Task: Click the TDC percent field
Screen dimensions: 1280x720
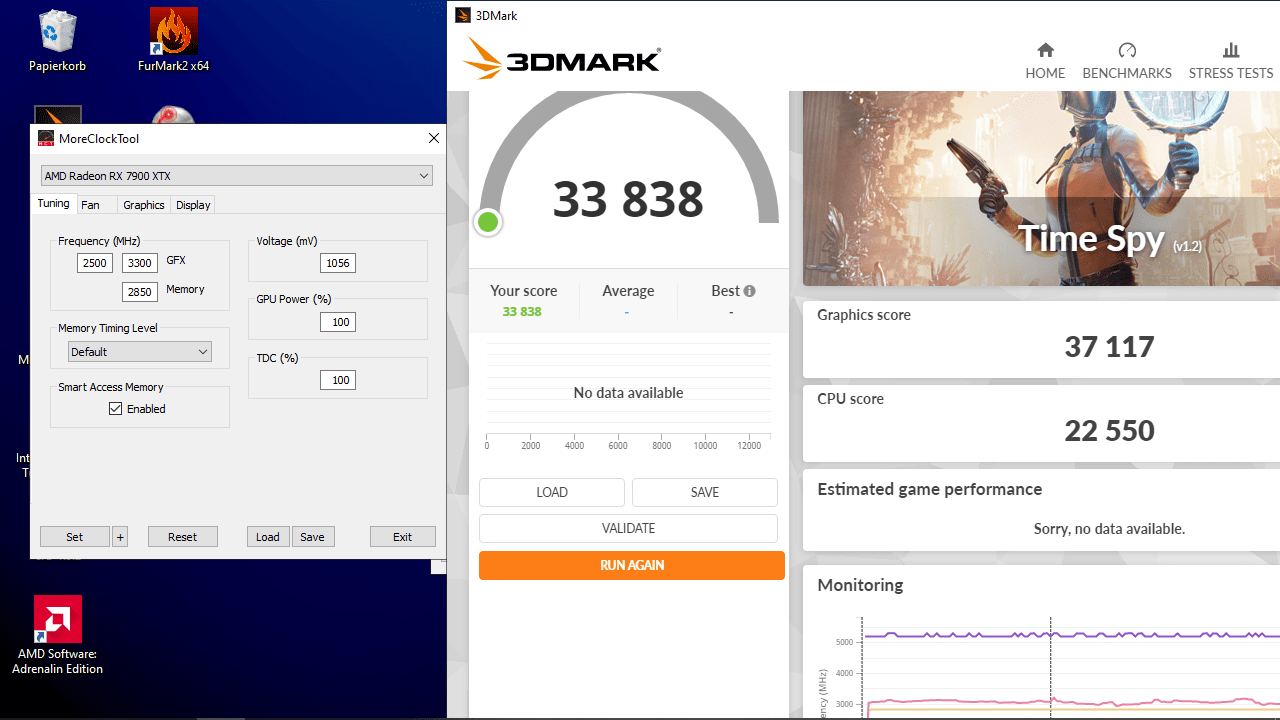Action: (x=338, y=380)
